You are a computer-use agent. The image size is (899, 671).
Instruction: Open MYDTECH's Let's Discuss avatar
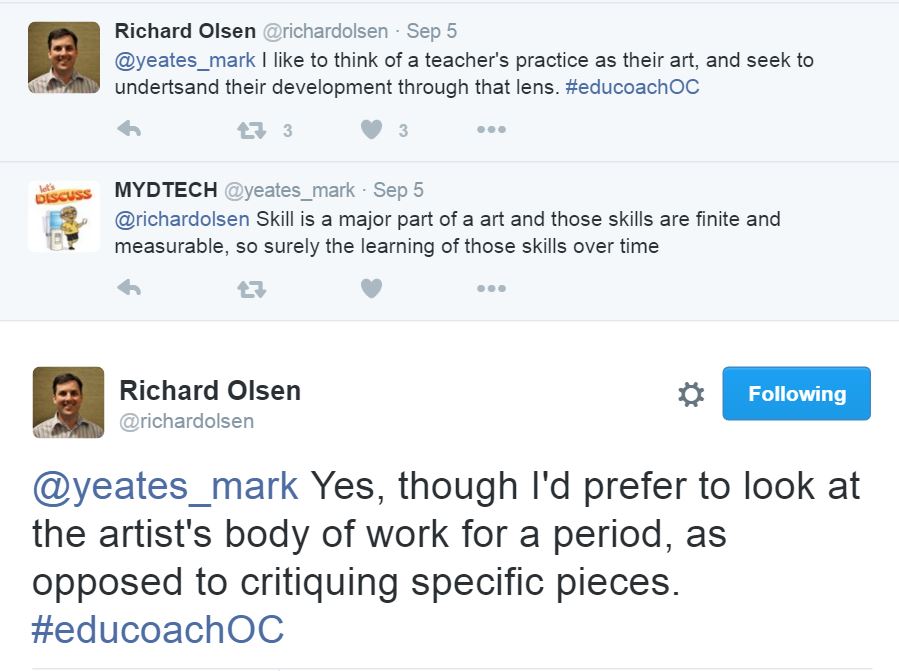(64, 216)
